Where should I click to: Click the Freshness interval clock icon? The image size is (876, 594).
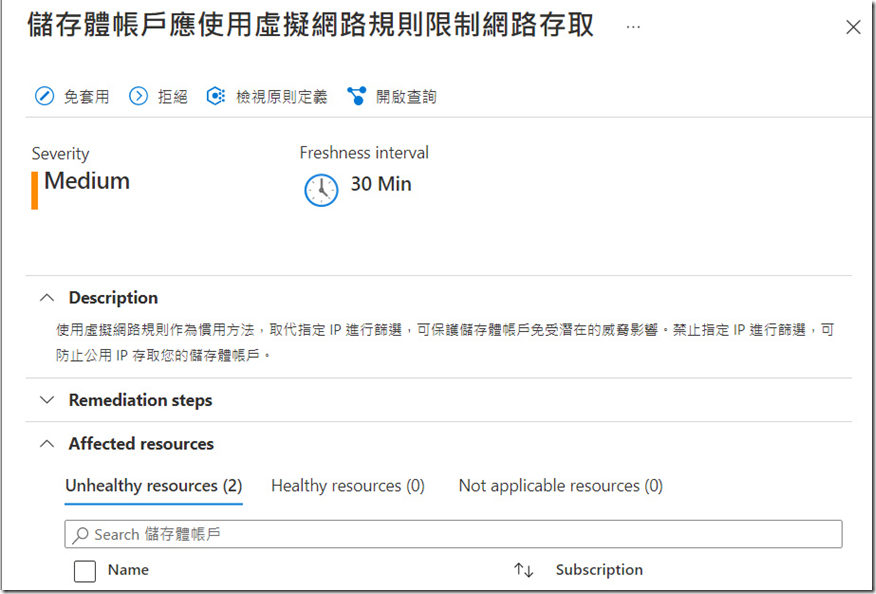(321, 189)
